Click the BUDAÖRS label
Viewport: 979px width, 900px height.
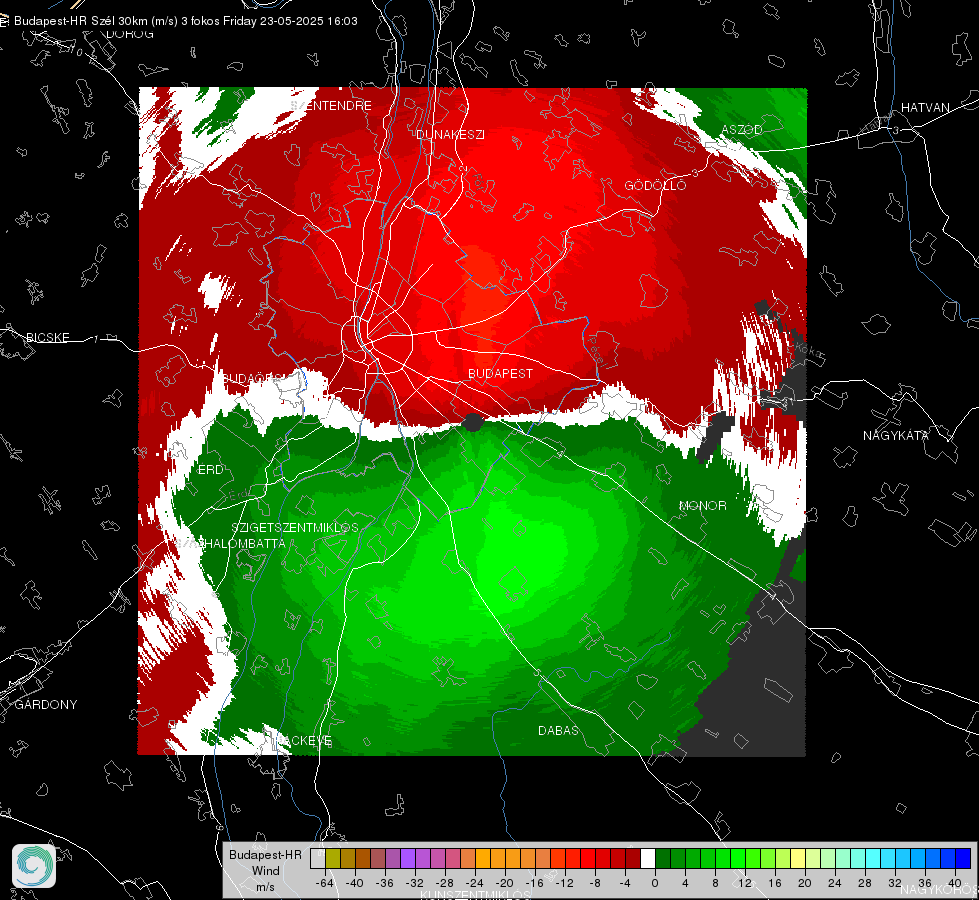255,378
